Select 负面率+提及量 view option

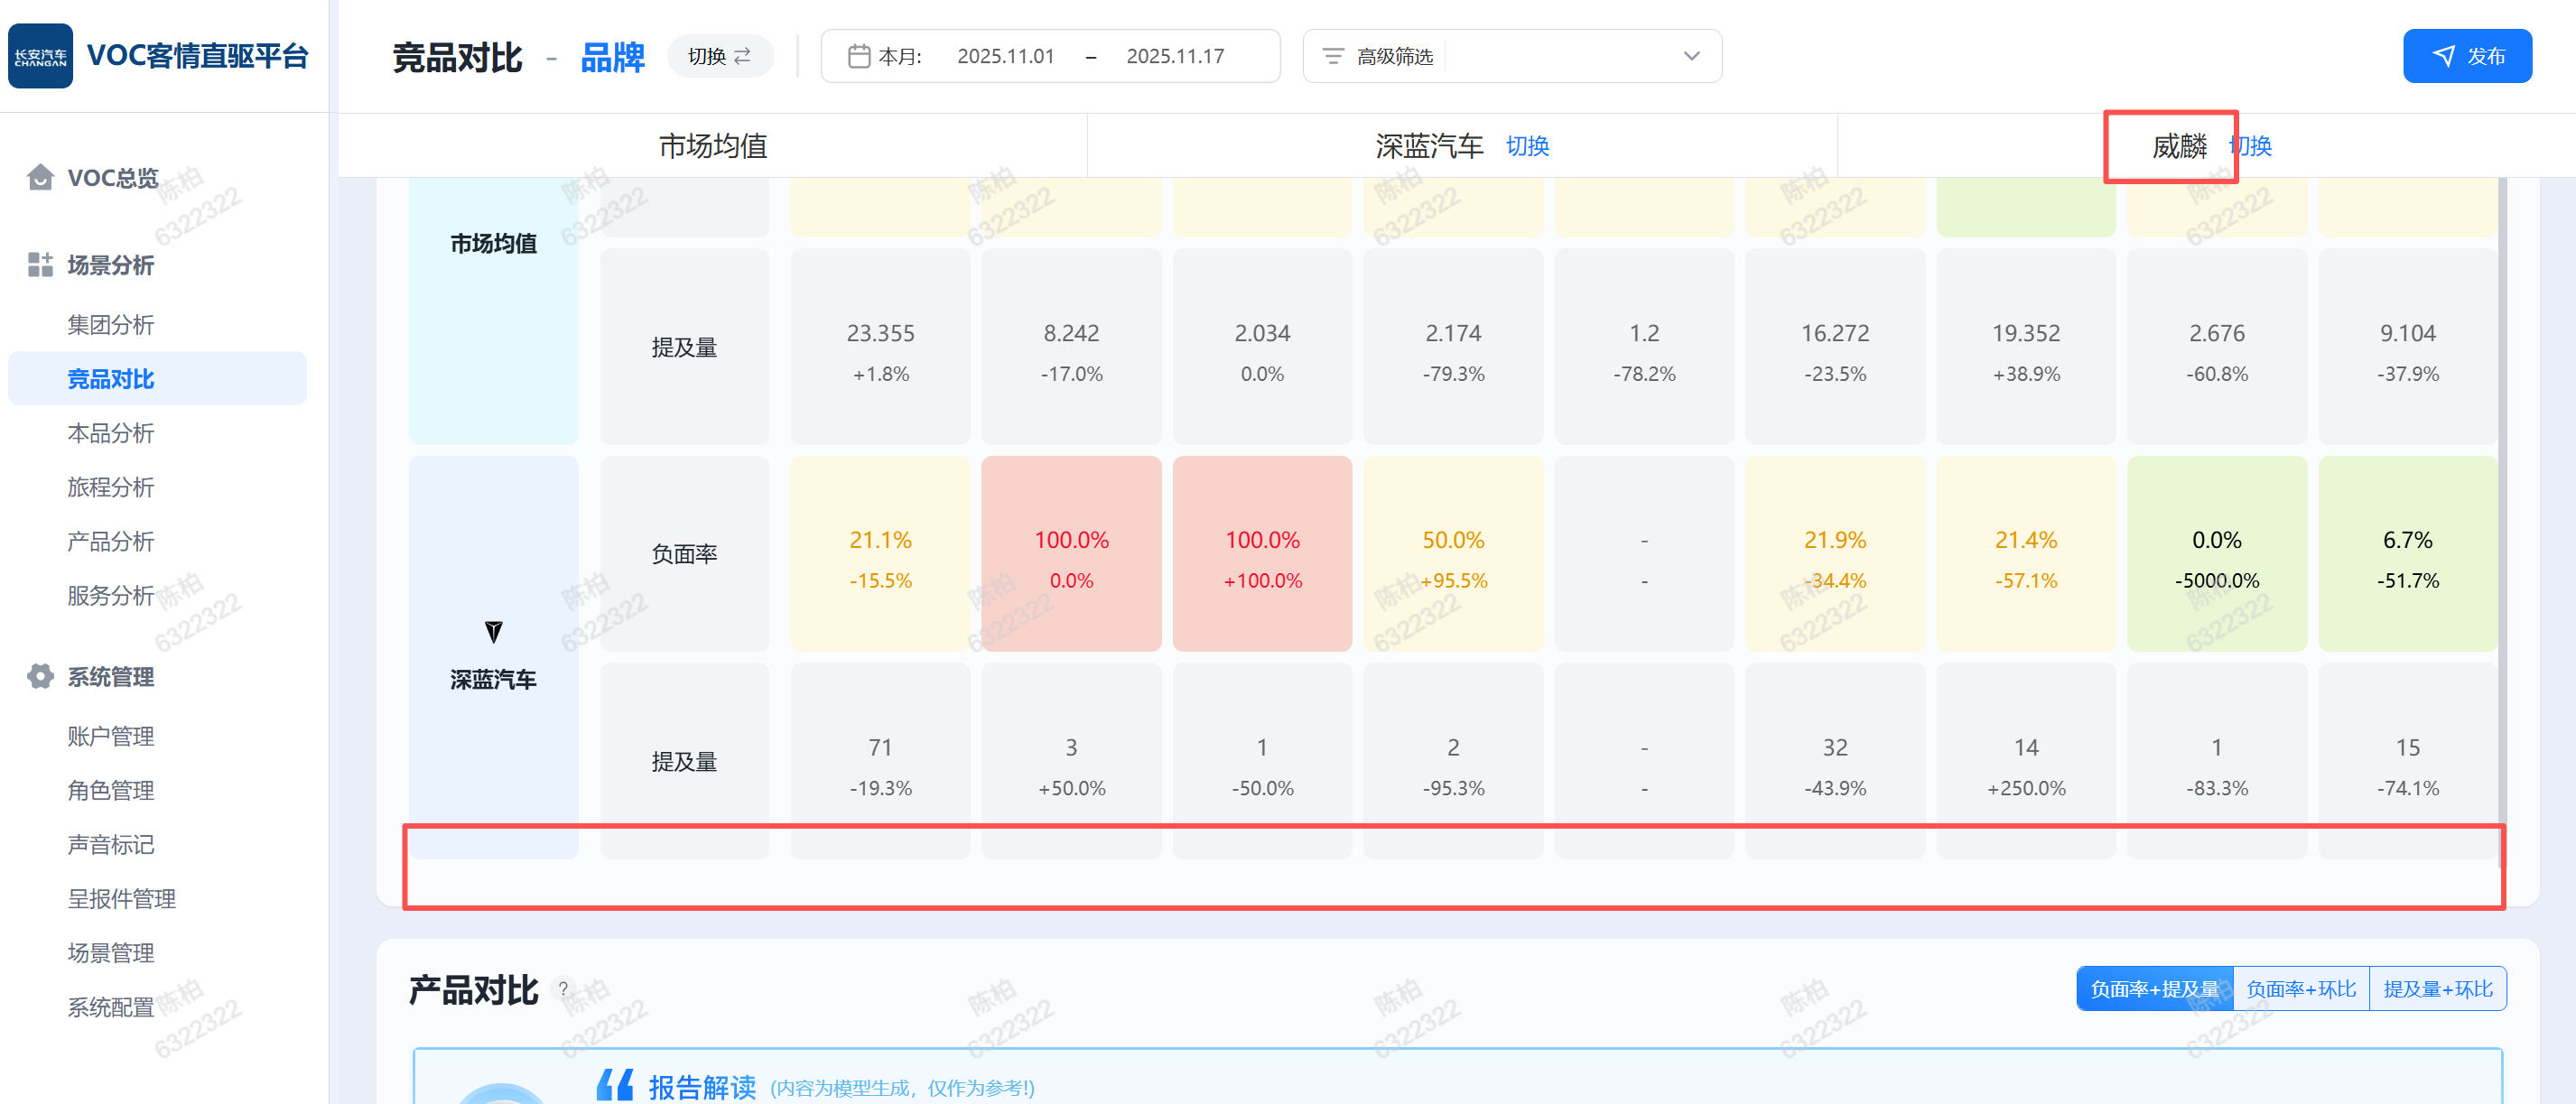coord(2154,989)
